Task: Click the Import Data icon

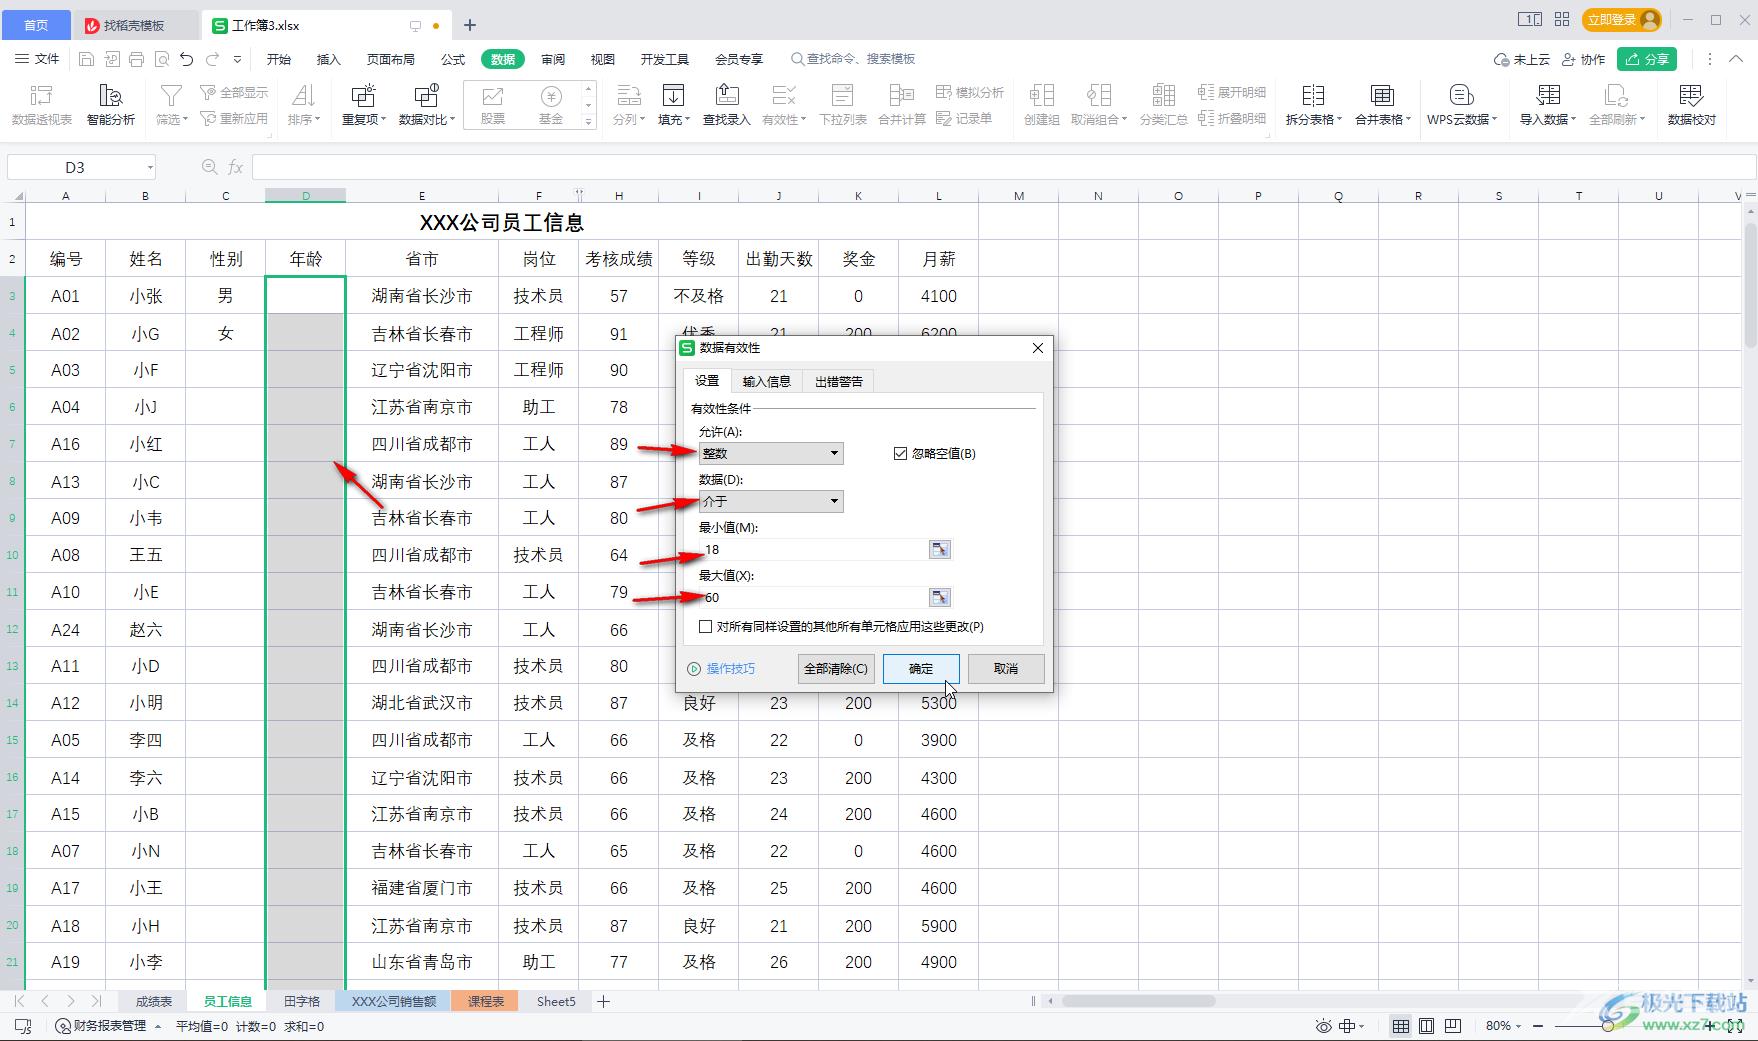Action: click(x=1548, y=96)
